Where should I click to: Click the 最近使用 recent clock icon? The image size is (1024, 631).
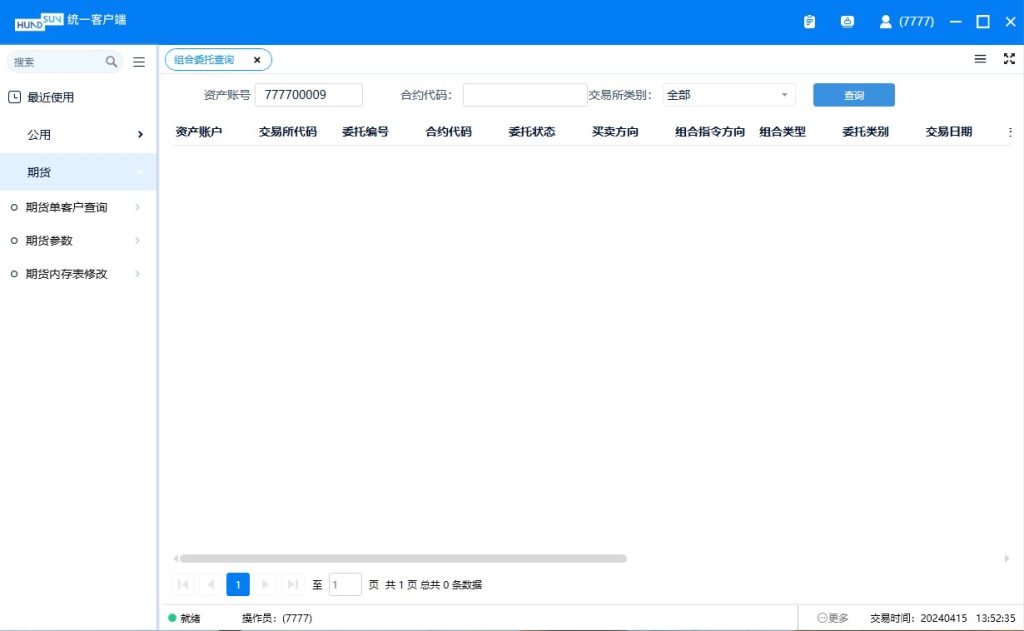click(14, 97)
